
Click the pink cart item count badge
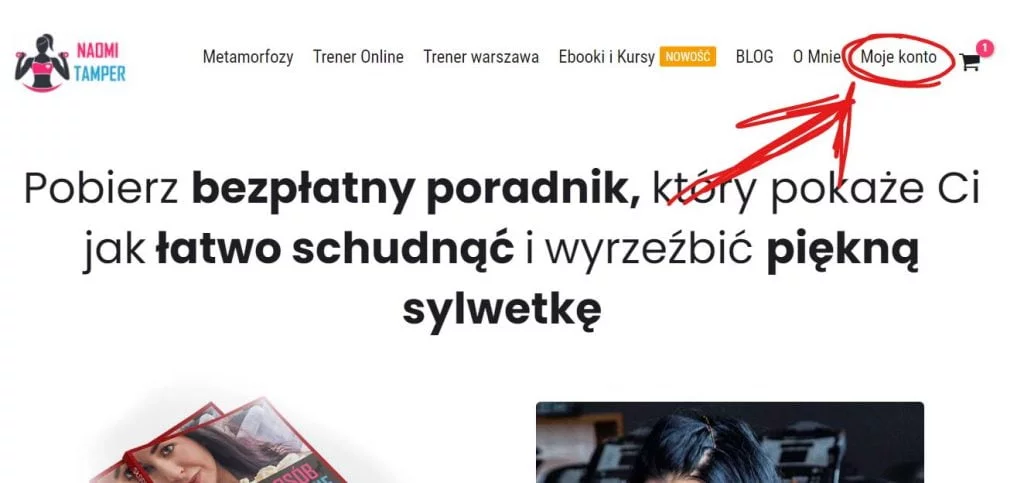[x=985, y=48]
